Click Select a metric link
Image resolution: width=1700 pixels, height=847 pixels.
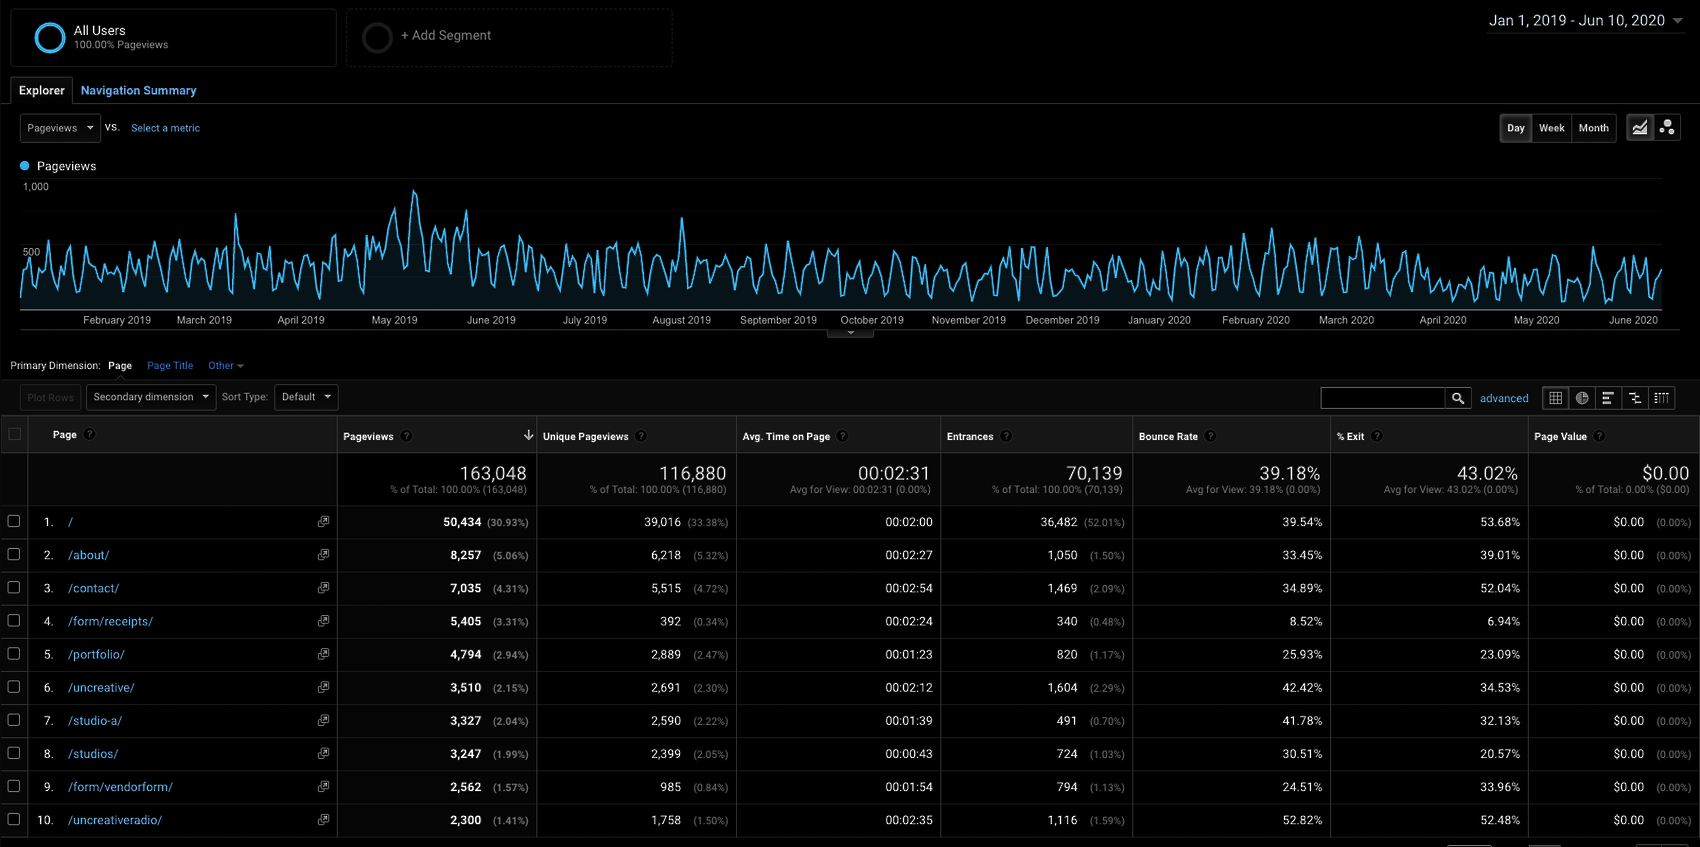coord(165,128)
